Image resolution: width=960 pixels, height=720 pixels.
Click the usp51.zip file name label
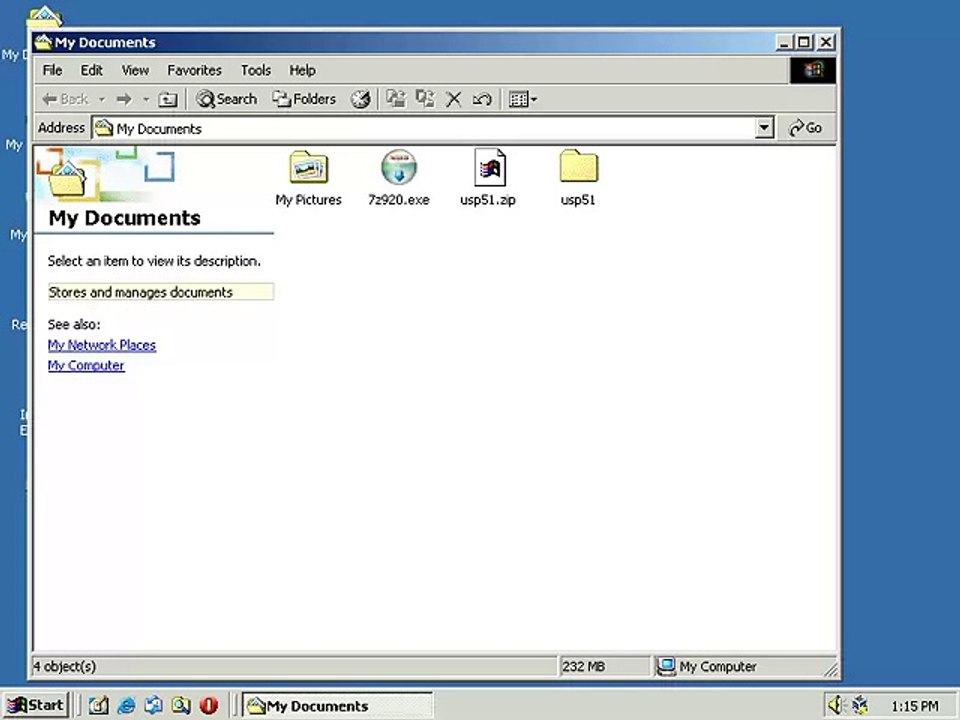tap(488, 200)
